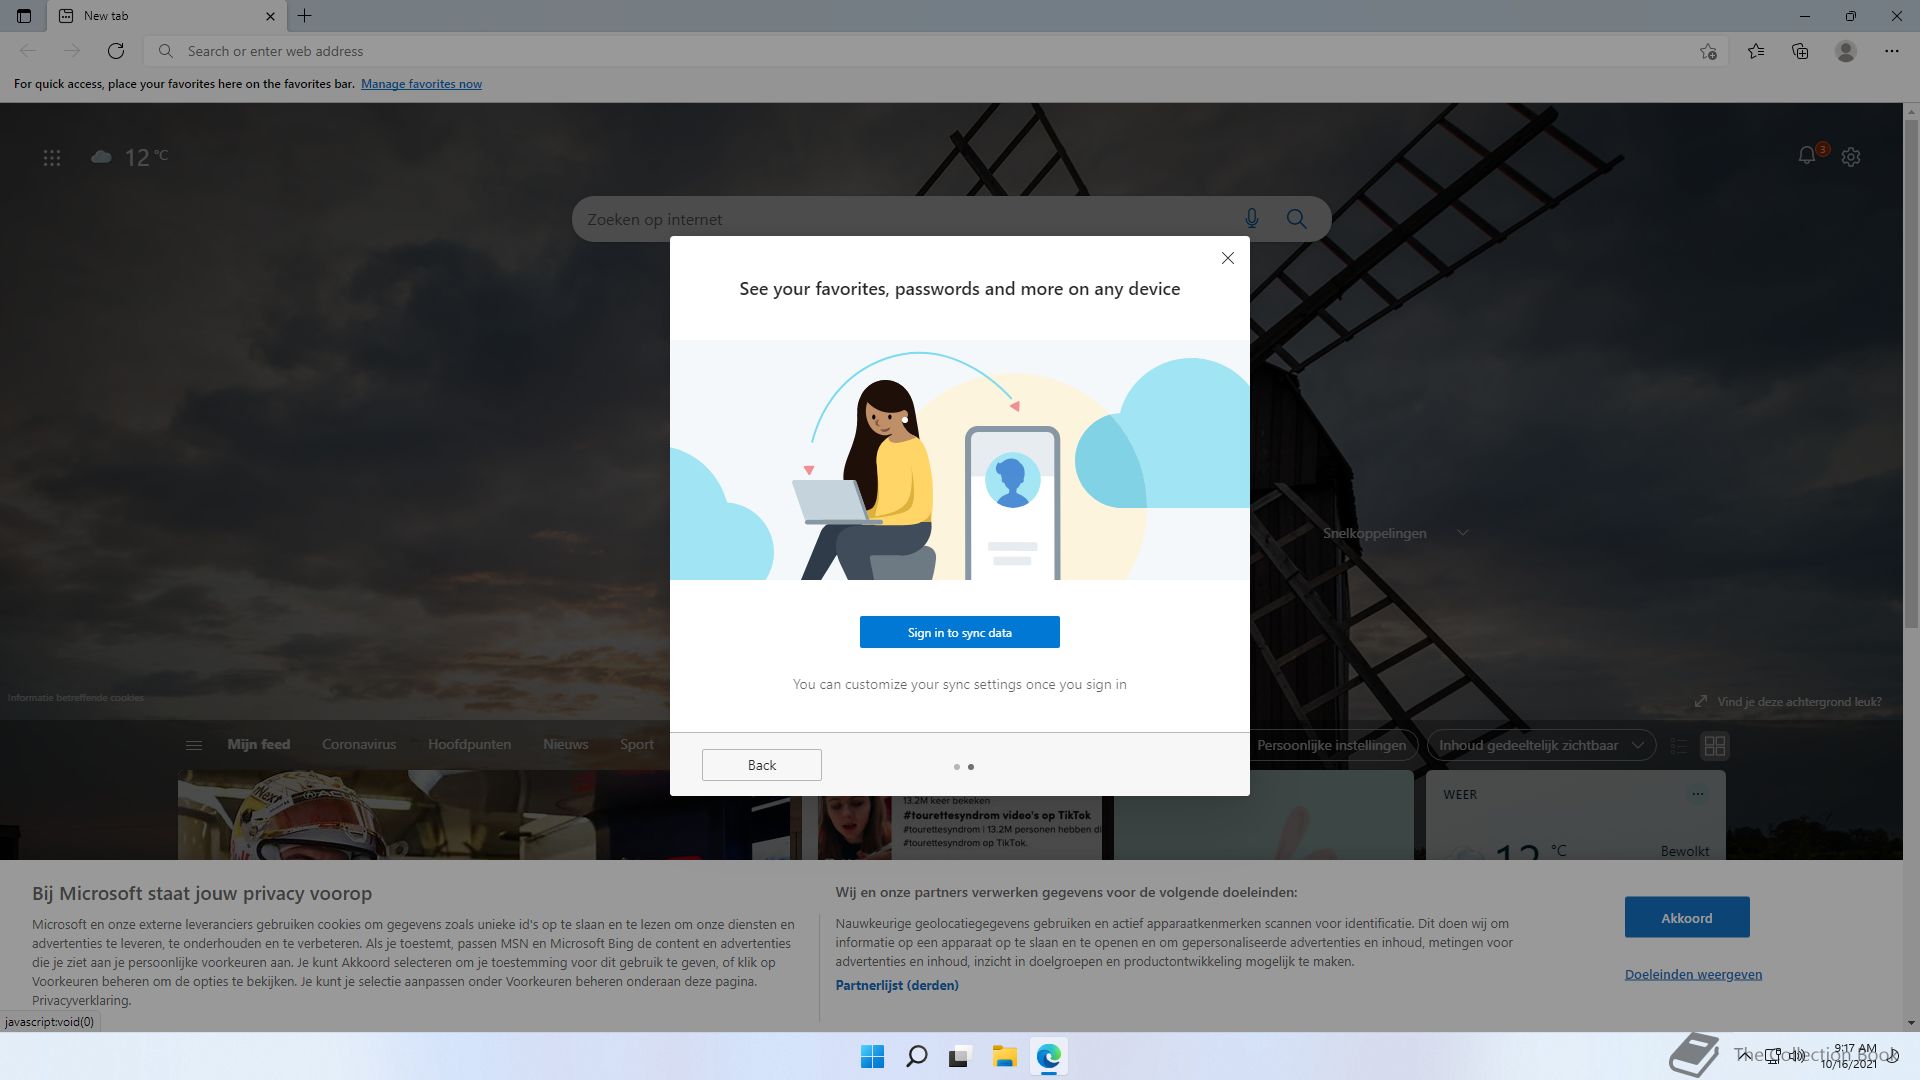This screenshot has height=1080, width=1920.
Task: Close the sync sign-in dialog
Action: [x=1228, y=258]
